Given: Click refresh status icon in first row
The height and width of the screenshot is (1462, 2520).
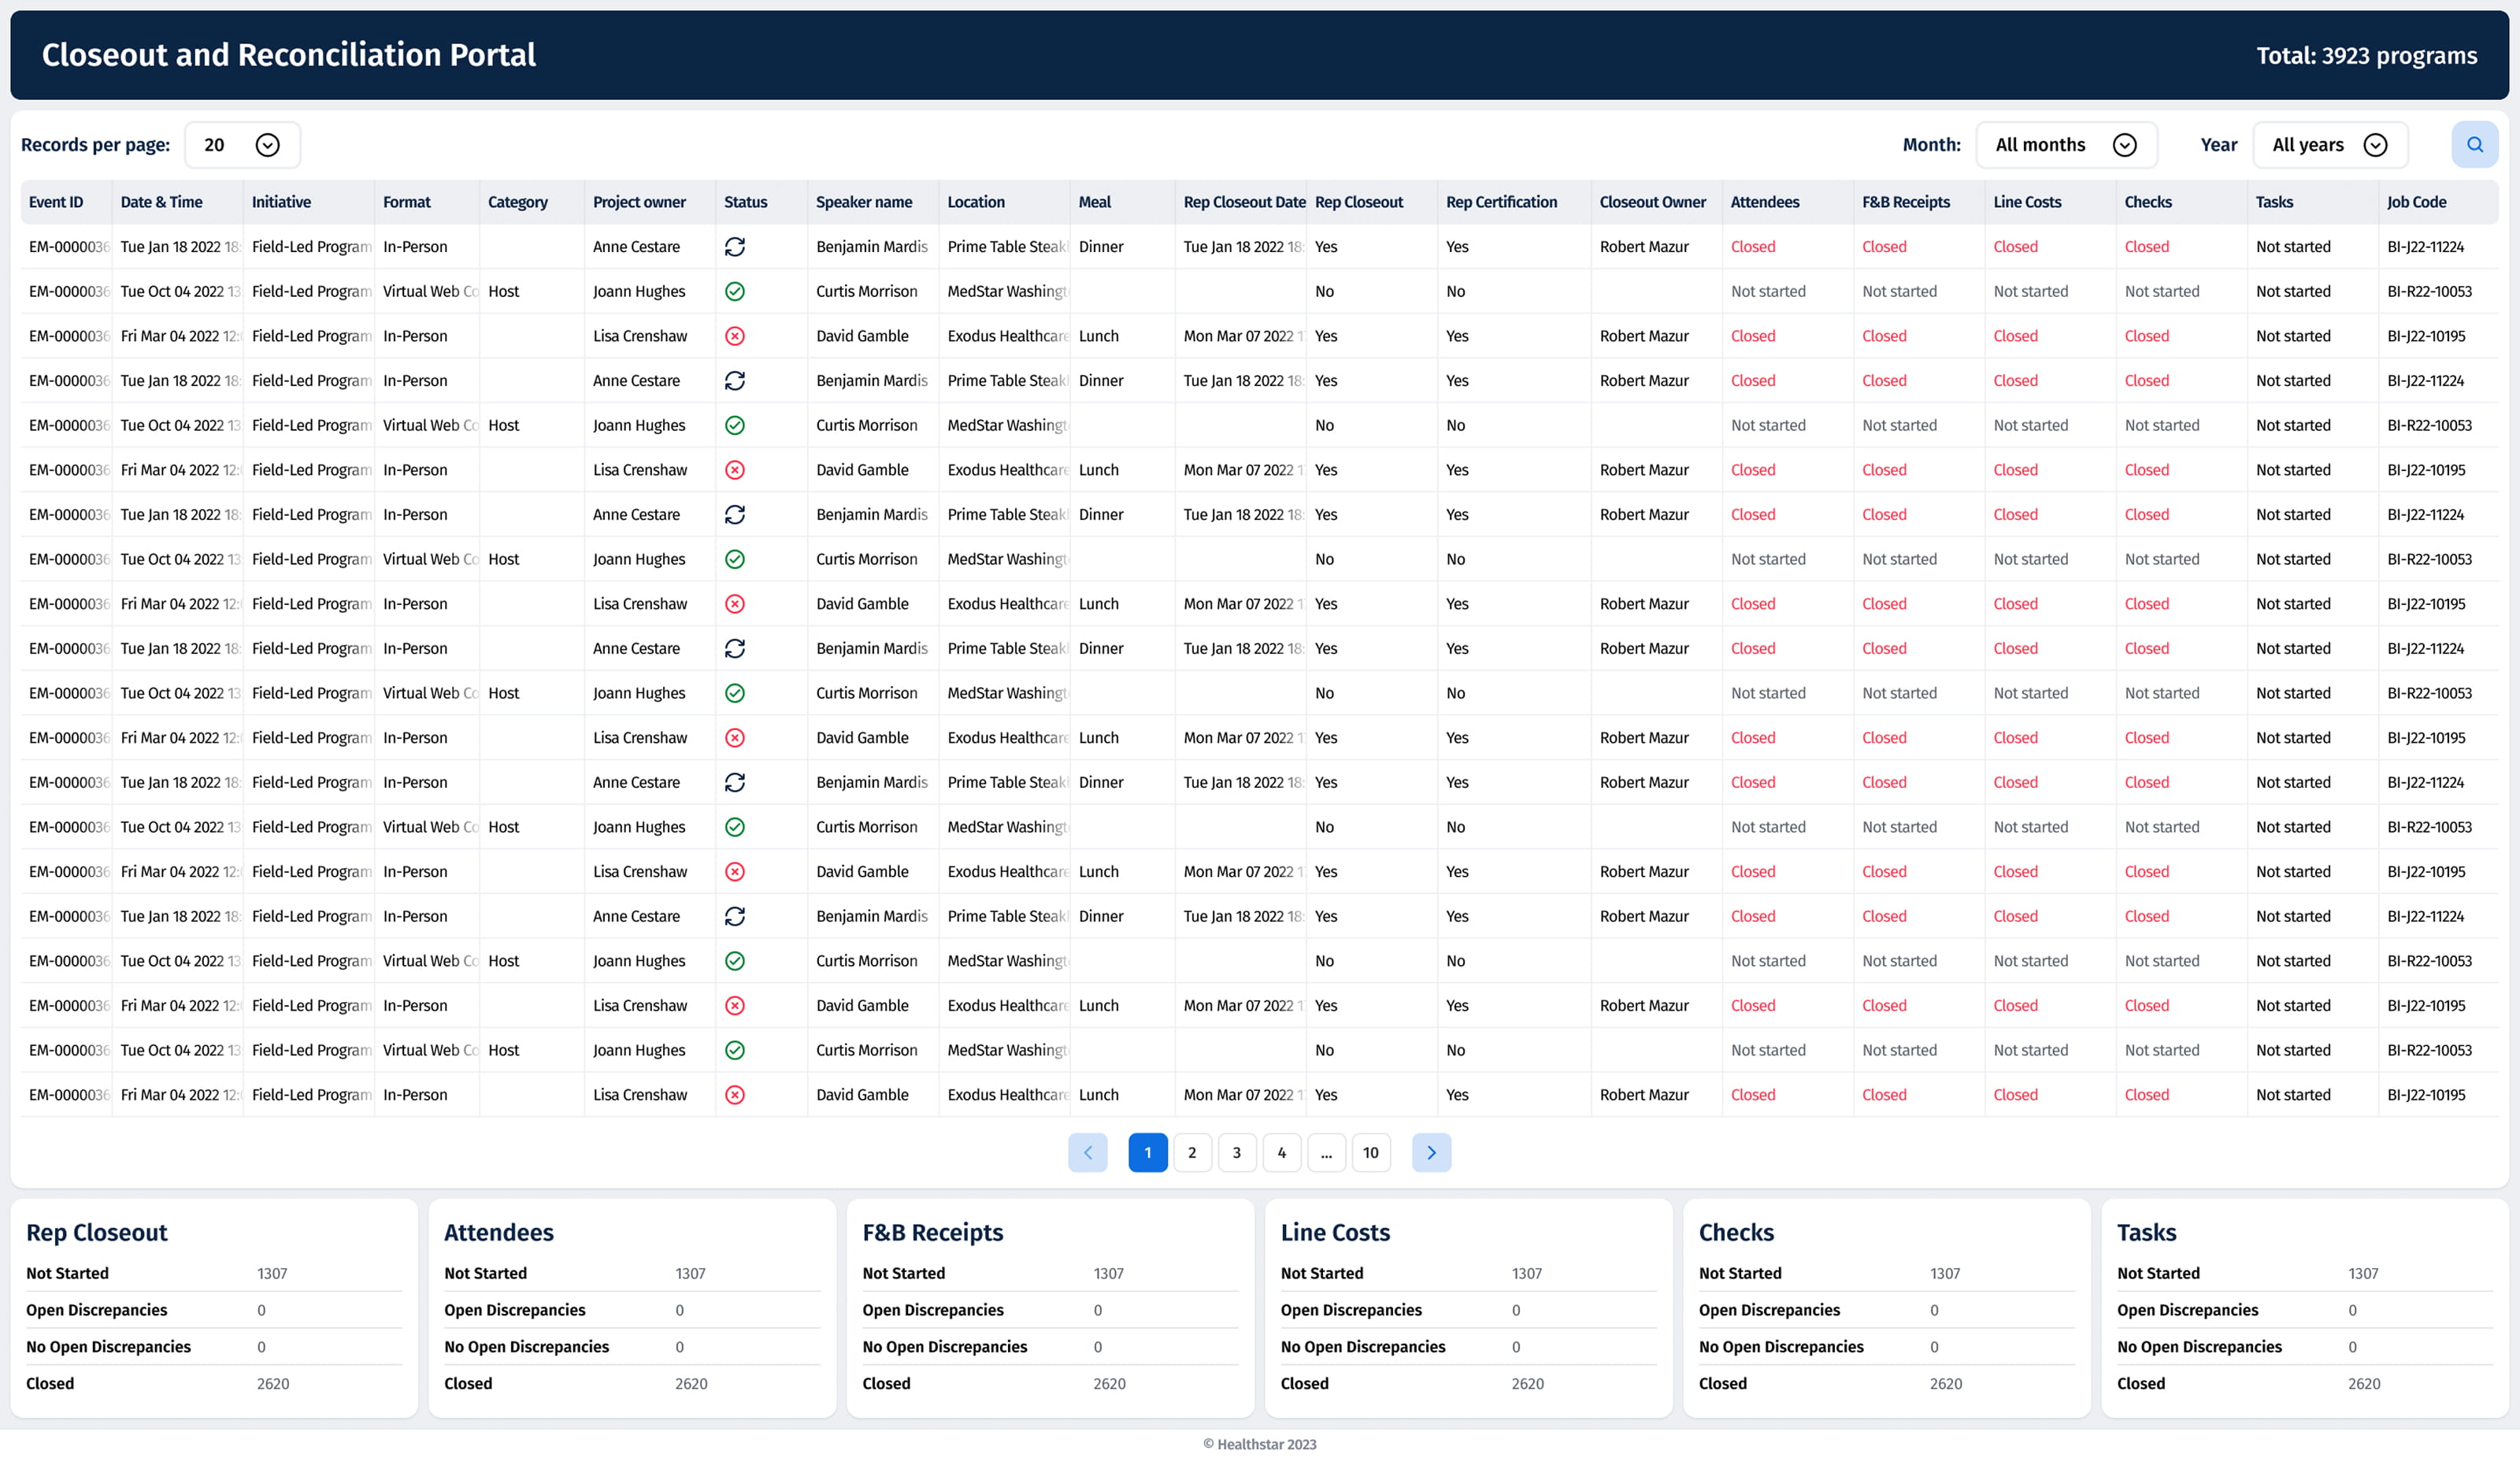Looking at the screenshot, I should [735, 247].
